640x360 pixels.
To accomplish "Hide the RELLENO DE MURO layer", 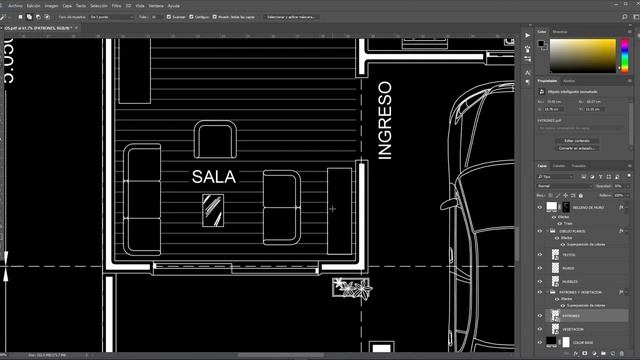I will [x=540, y=207].
